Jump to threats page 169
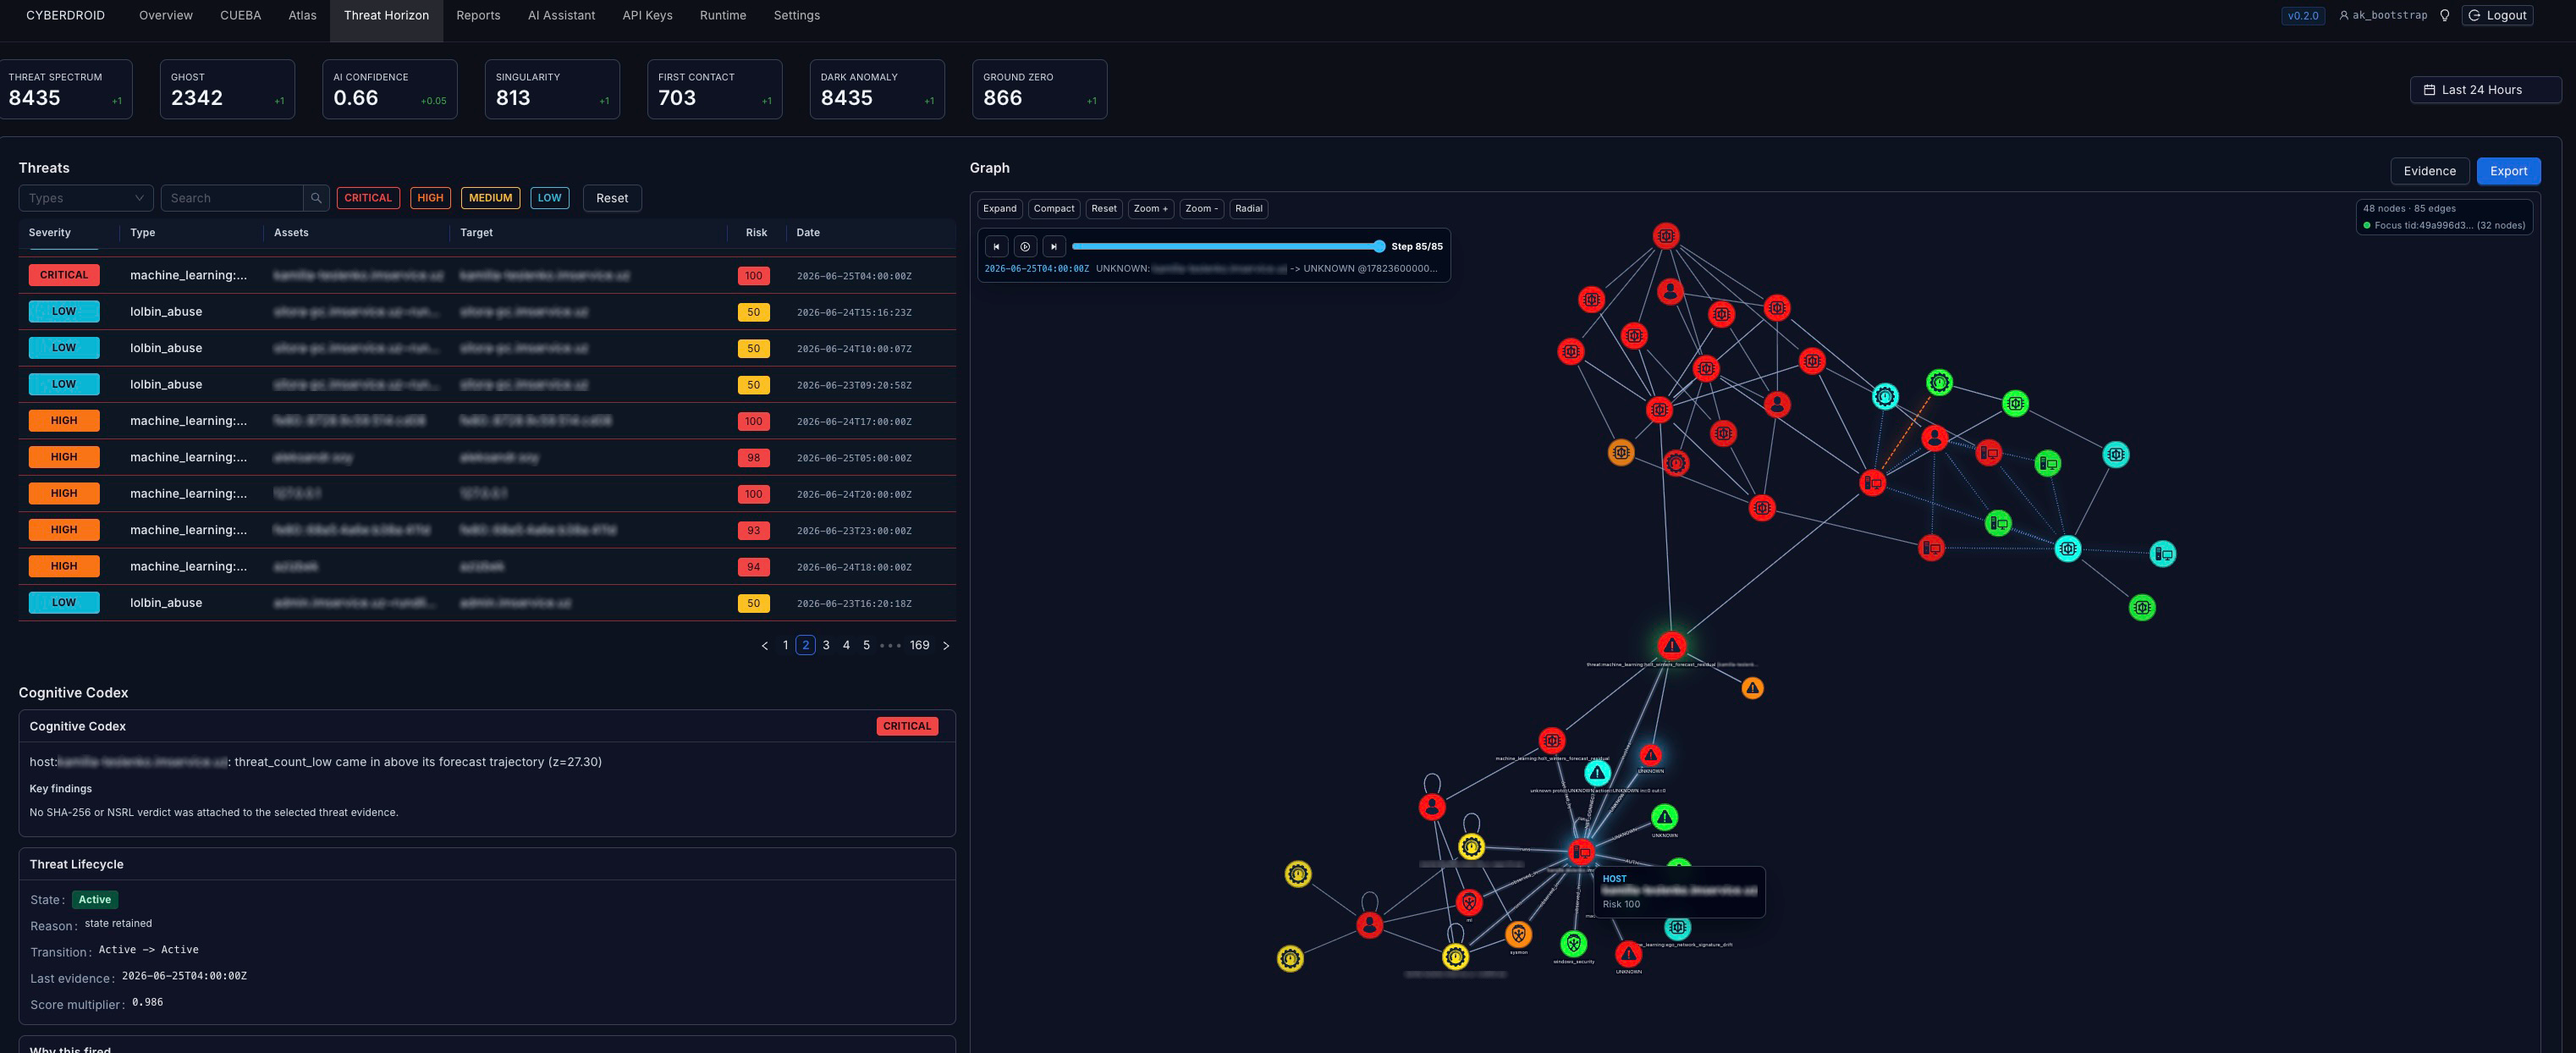The width and height of the screenshot is (2576, 1053). point(919,646)
